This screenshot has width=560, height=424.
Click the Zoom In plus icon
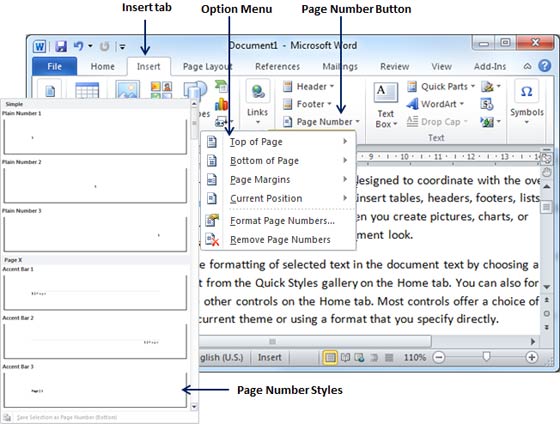pyautogui.click(x=531, y=357)
